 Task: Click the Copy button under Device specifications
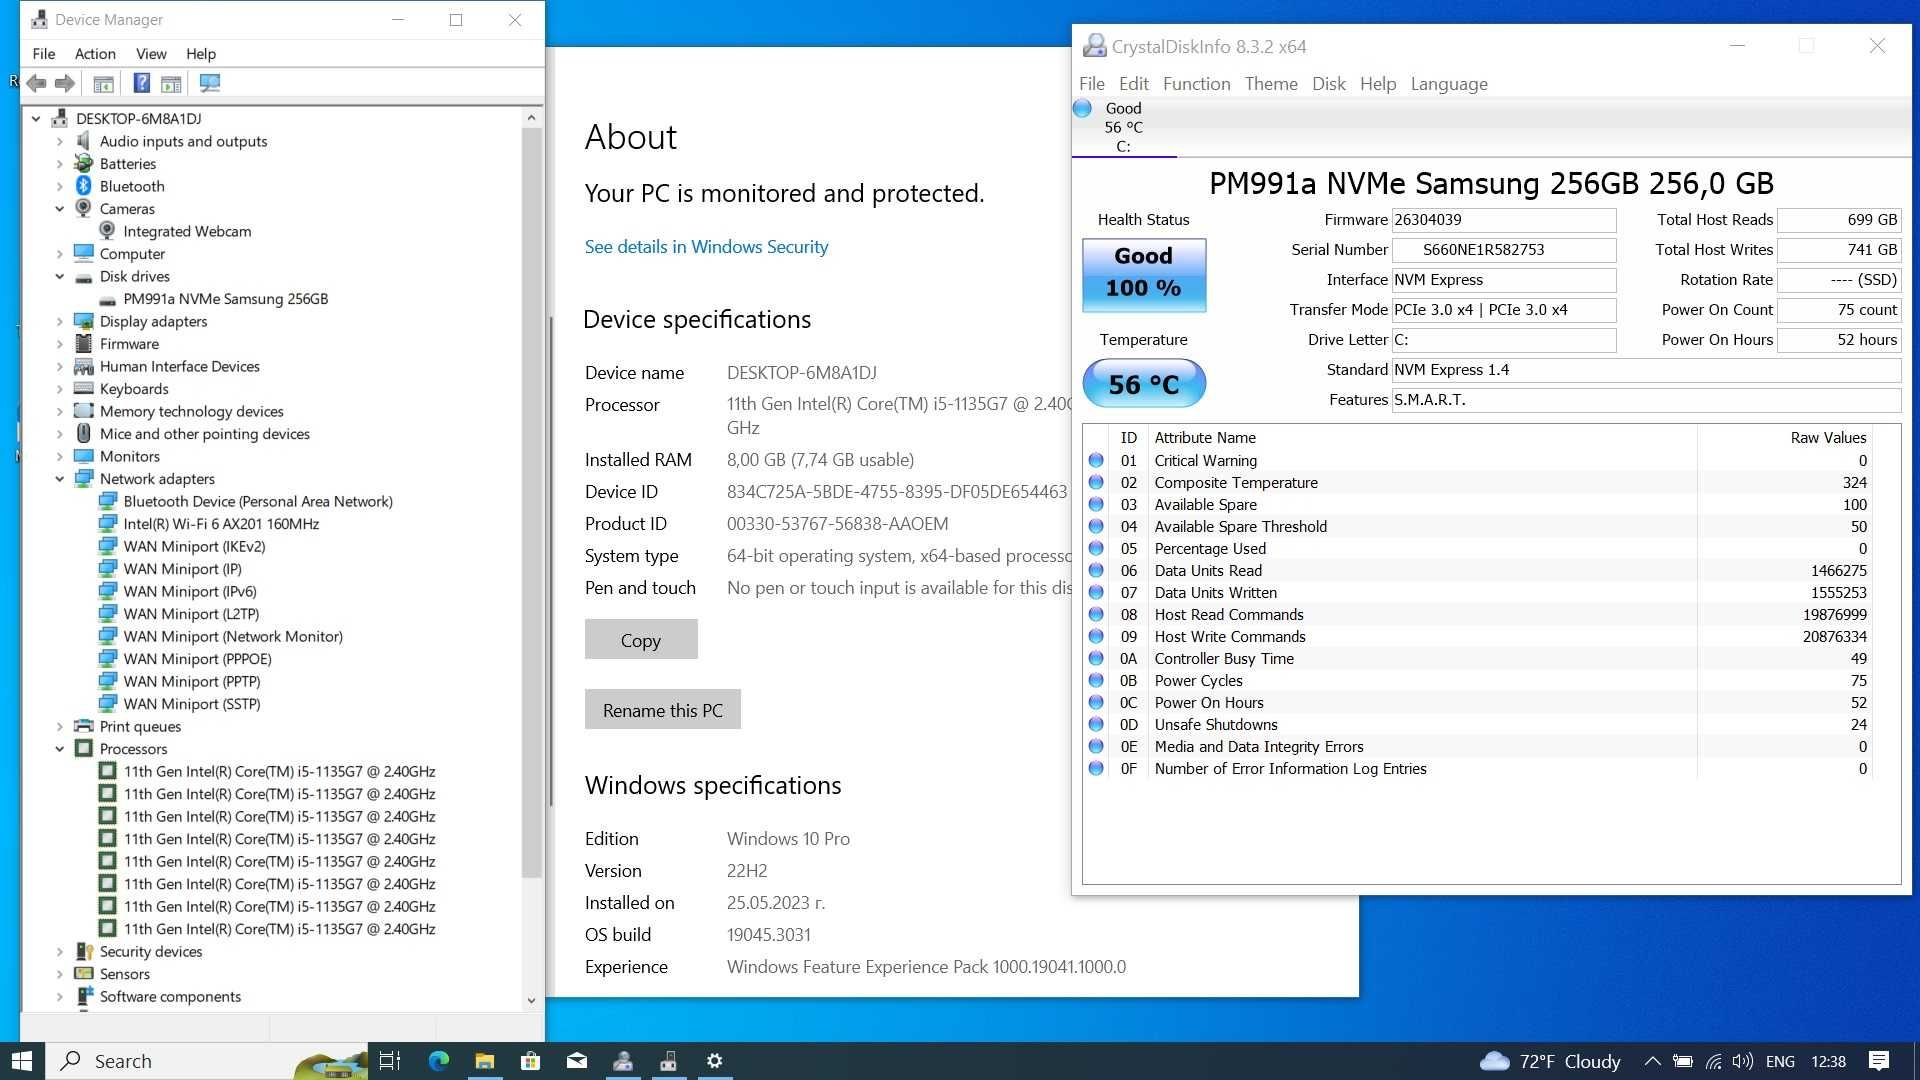click(x=641, y=640)
